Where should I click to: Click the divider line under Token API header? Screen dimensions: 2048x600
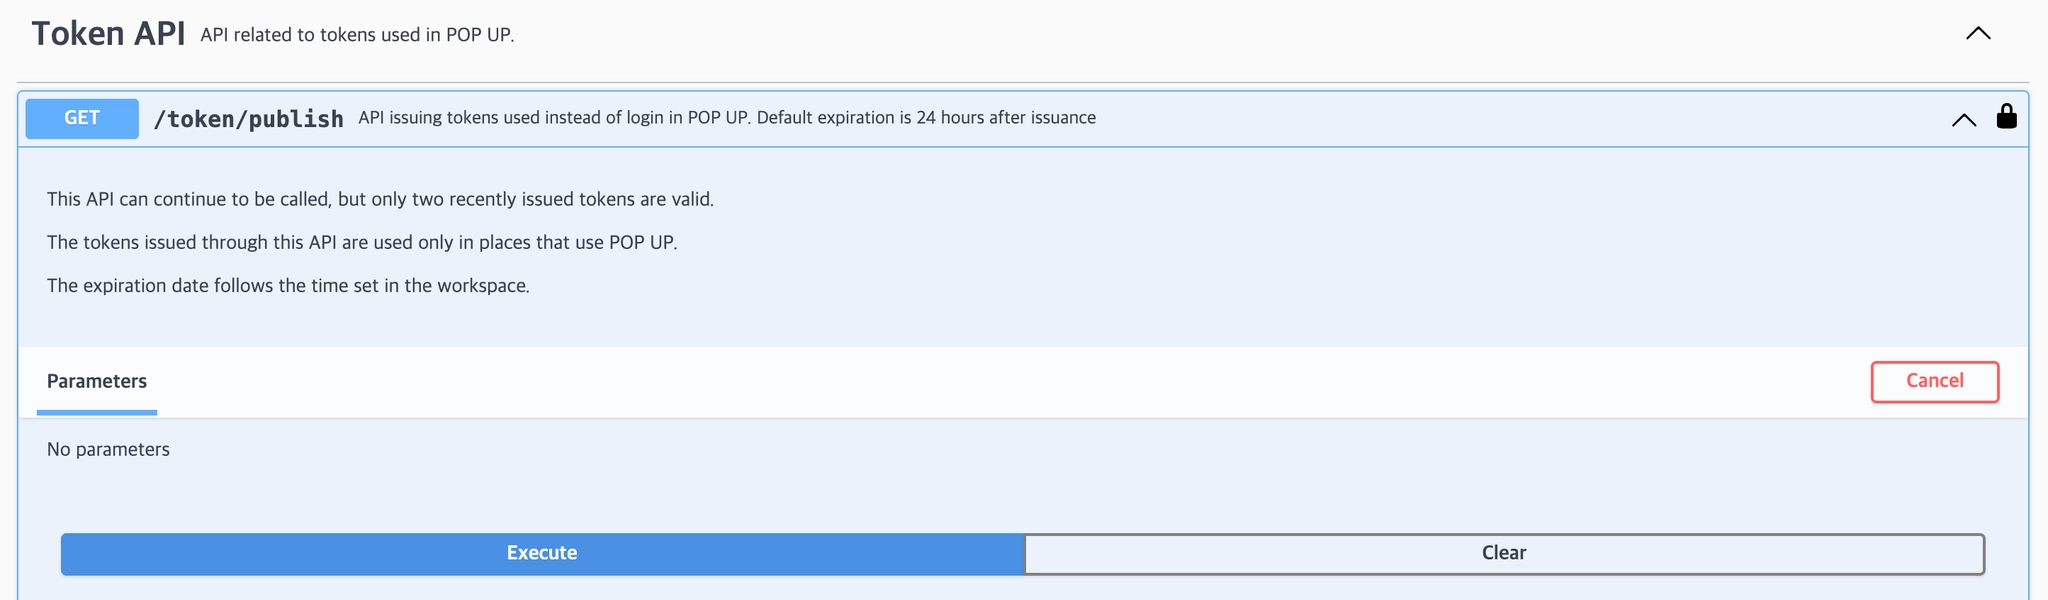(x=1023, y=82)
